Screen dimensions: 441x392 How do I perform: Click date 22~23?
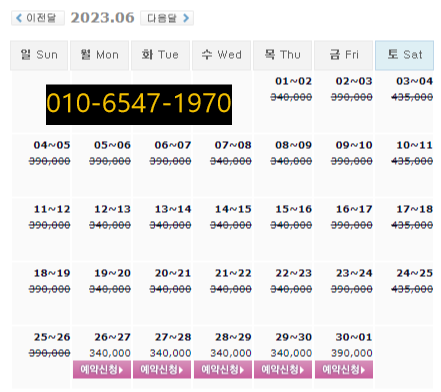pyautogui.click(x=293, y=273)
